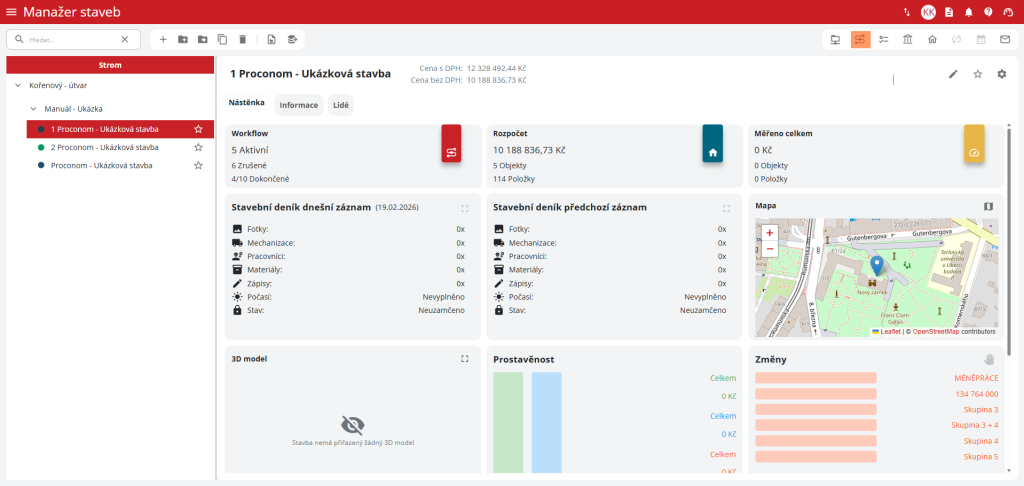Collapse the Kořenový - útvar tree node
Image resolution: width=1024 pixels, height=486 pixels.
(x=18, y=85)
